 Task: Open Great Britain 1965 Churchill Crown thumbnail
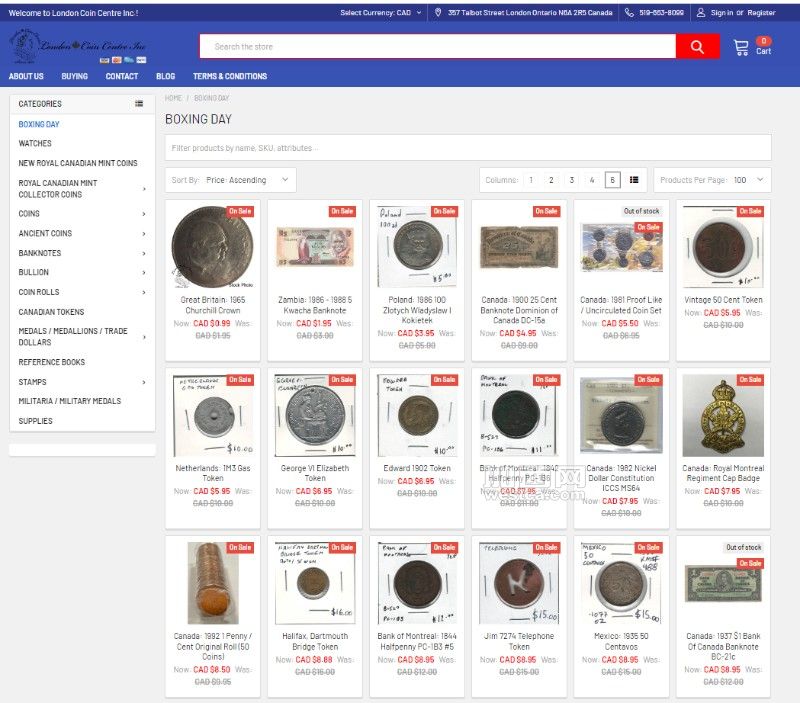[213, 247]
